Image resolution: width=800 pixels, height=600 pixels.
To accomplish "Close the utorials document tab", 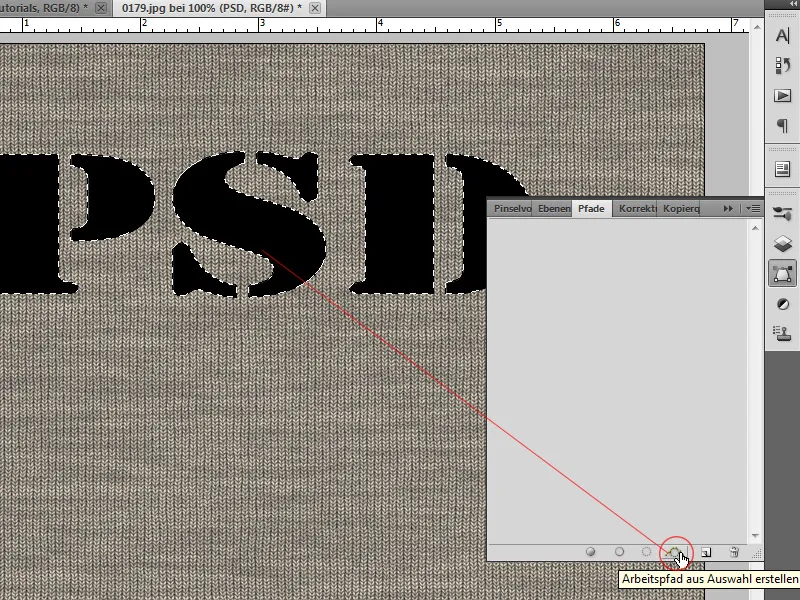I will (101, 8).
